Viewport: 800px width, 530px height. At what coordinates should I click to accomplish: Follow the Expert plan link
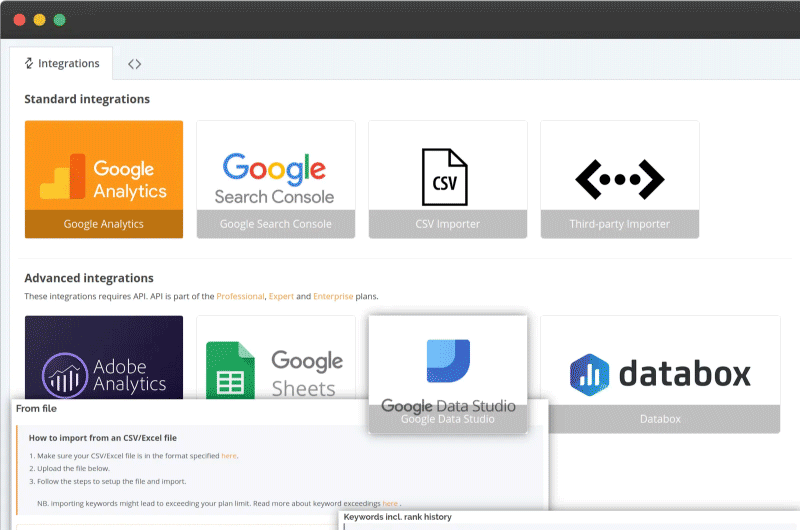pos(281,296)
